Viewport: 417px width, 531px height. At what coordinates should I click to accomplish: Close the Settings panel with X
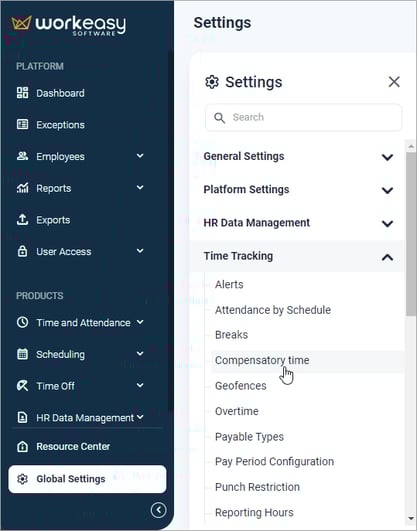point(394,82)
